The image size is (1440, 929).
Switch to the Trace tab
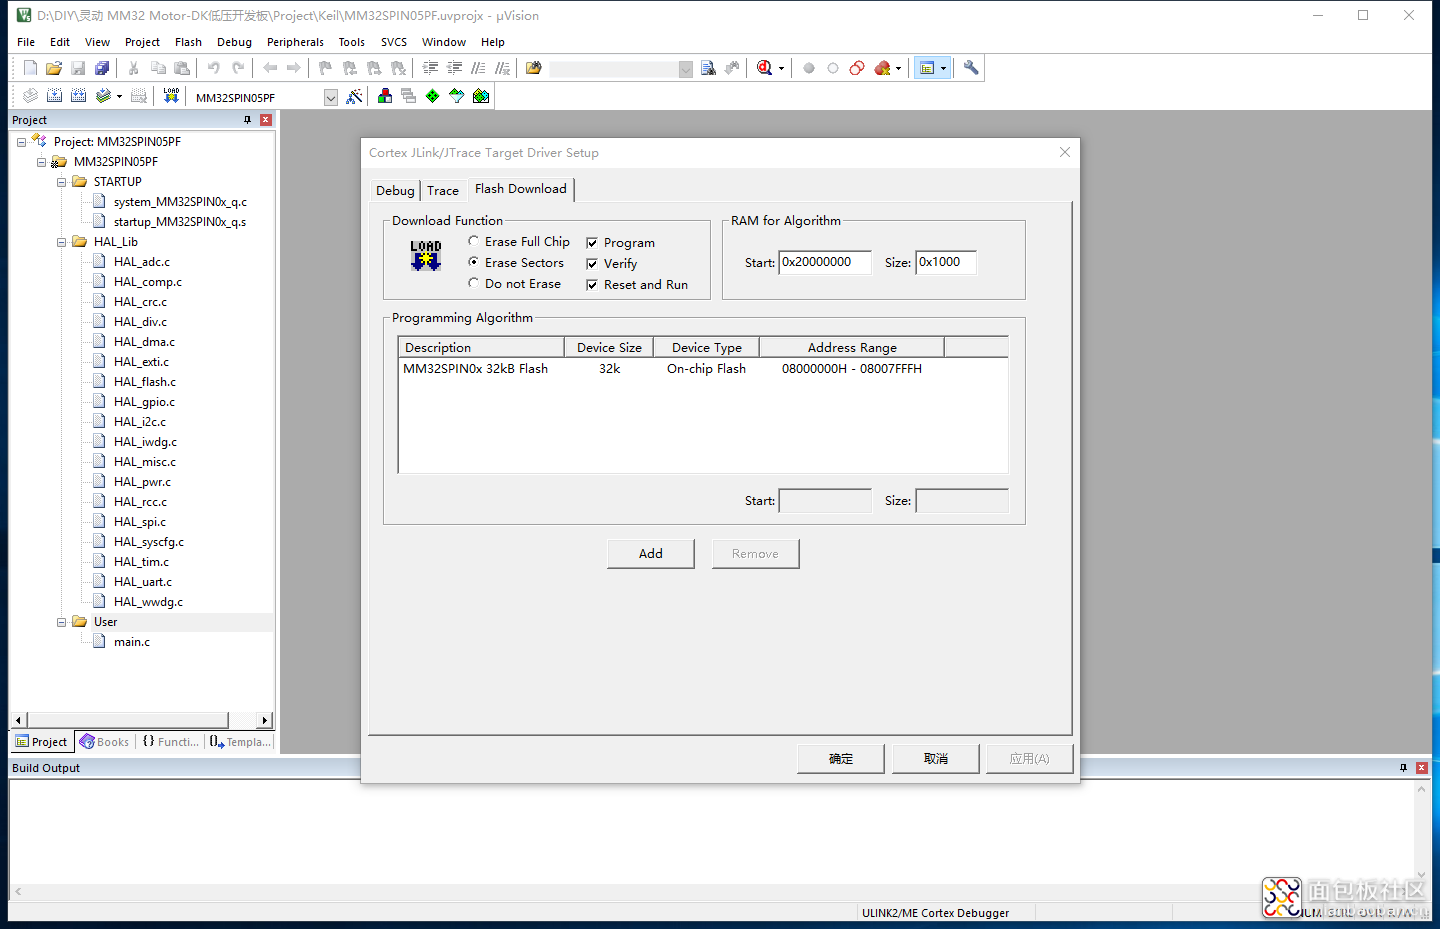[443, 191]
